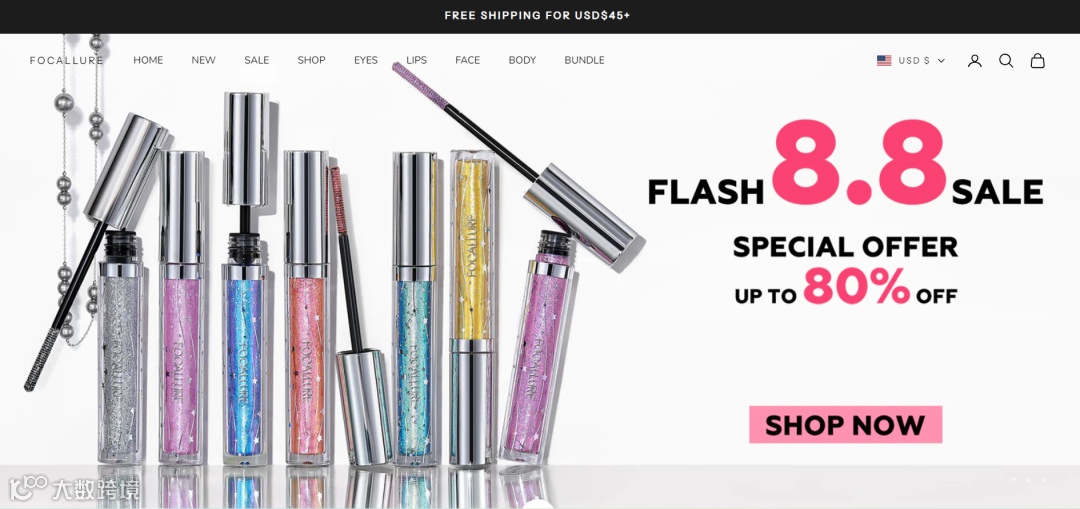Click the pink SHOP NOW button
This screenshot has width=1080, height=509.
tap(845, 424)
